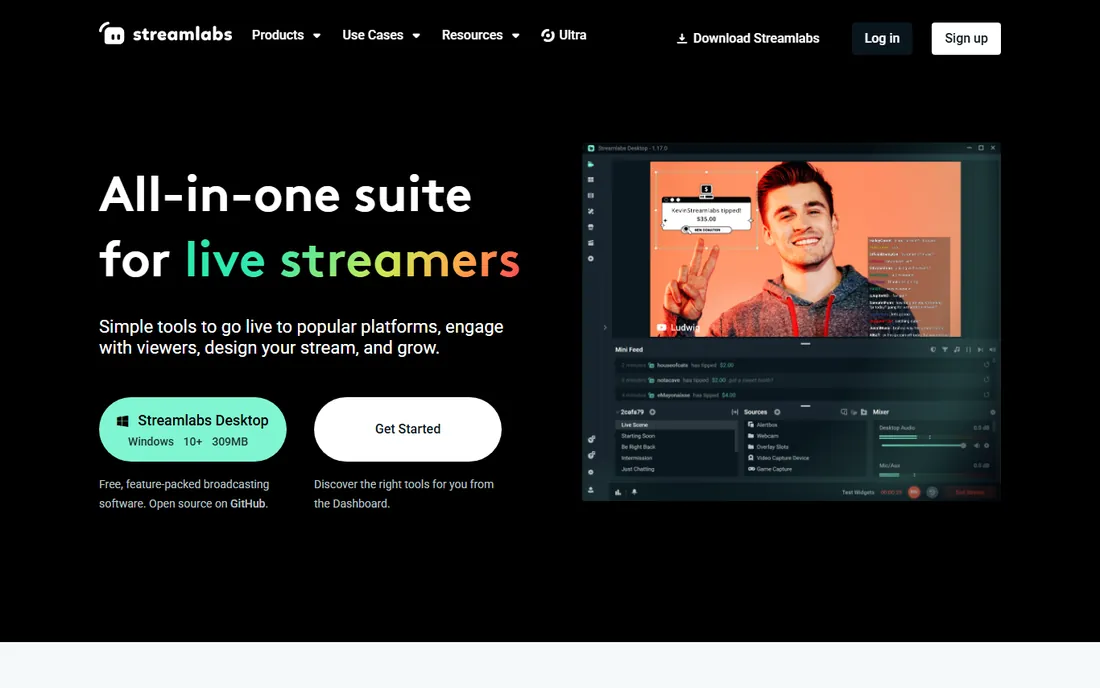This screenshot has height=688, width=1100.
Task: Click the Streamlabs Desktop app preview image
Action: coord(791,322)
